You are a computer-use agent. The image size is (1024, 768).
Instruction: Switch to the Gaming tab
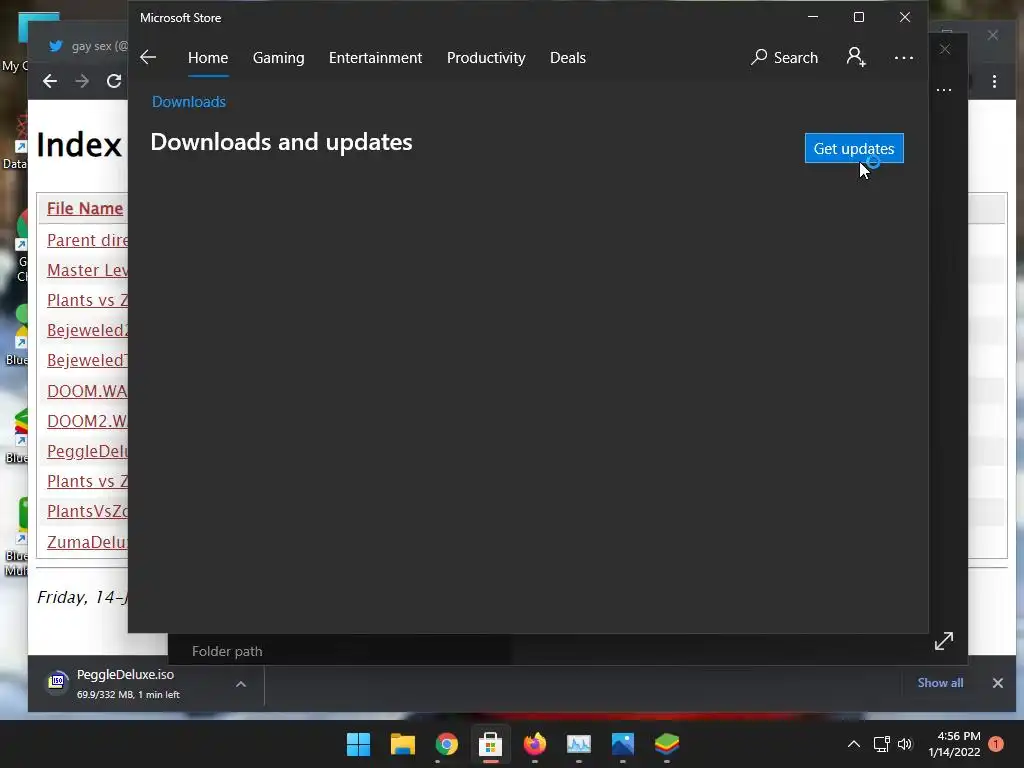(x=278, y=57)
